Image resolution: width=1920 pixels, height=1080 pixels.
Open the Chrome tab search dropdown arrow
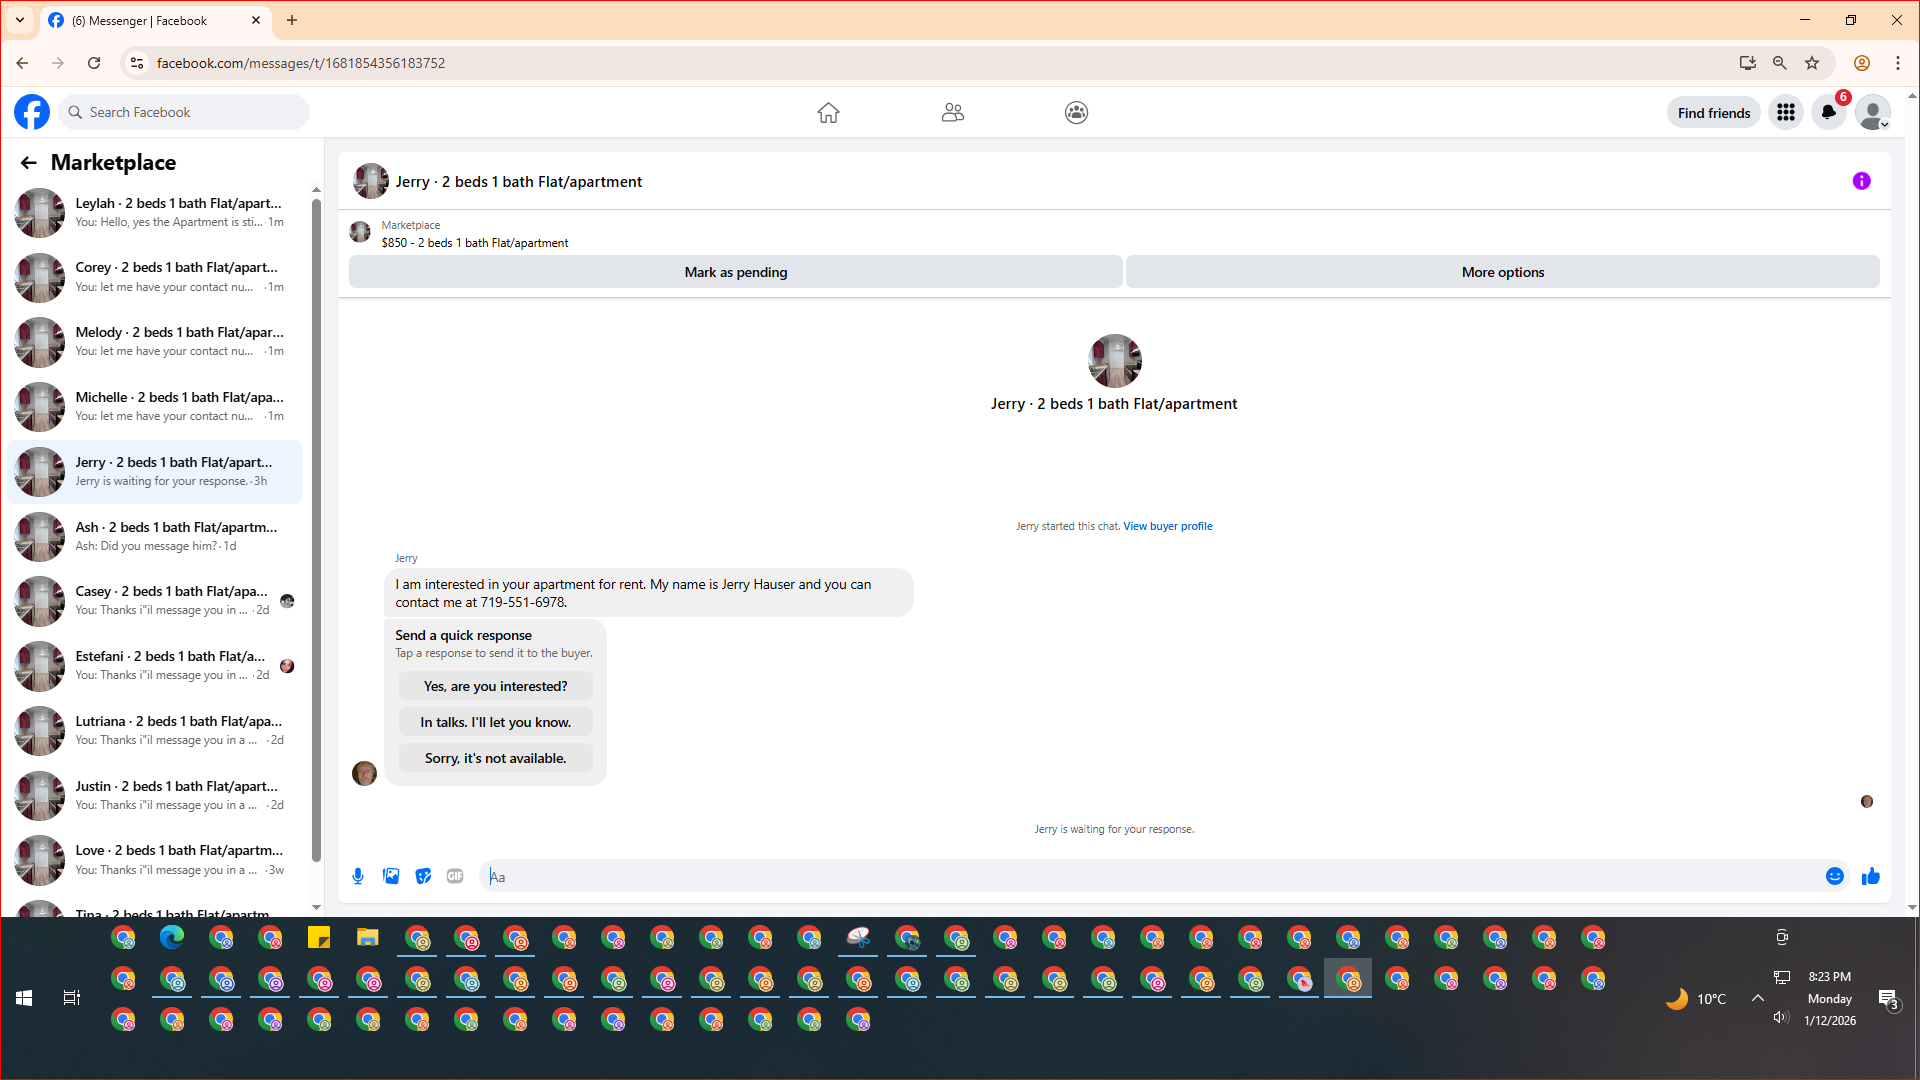[20, 20]
